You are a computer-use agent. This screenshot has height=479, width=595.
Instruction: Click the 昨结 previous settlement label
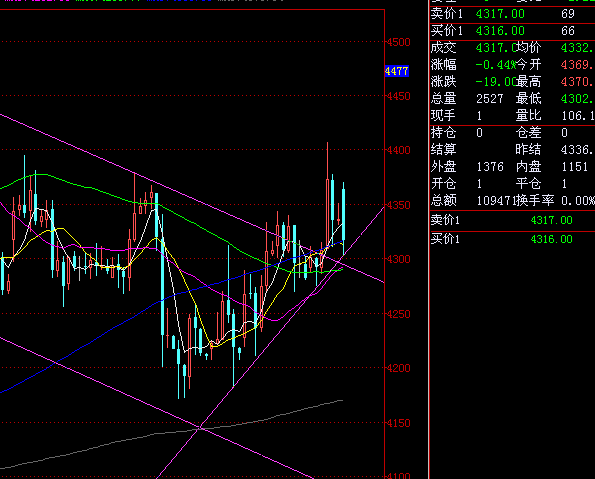pyautogui.click(x=528, y=150)
